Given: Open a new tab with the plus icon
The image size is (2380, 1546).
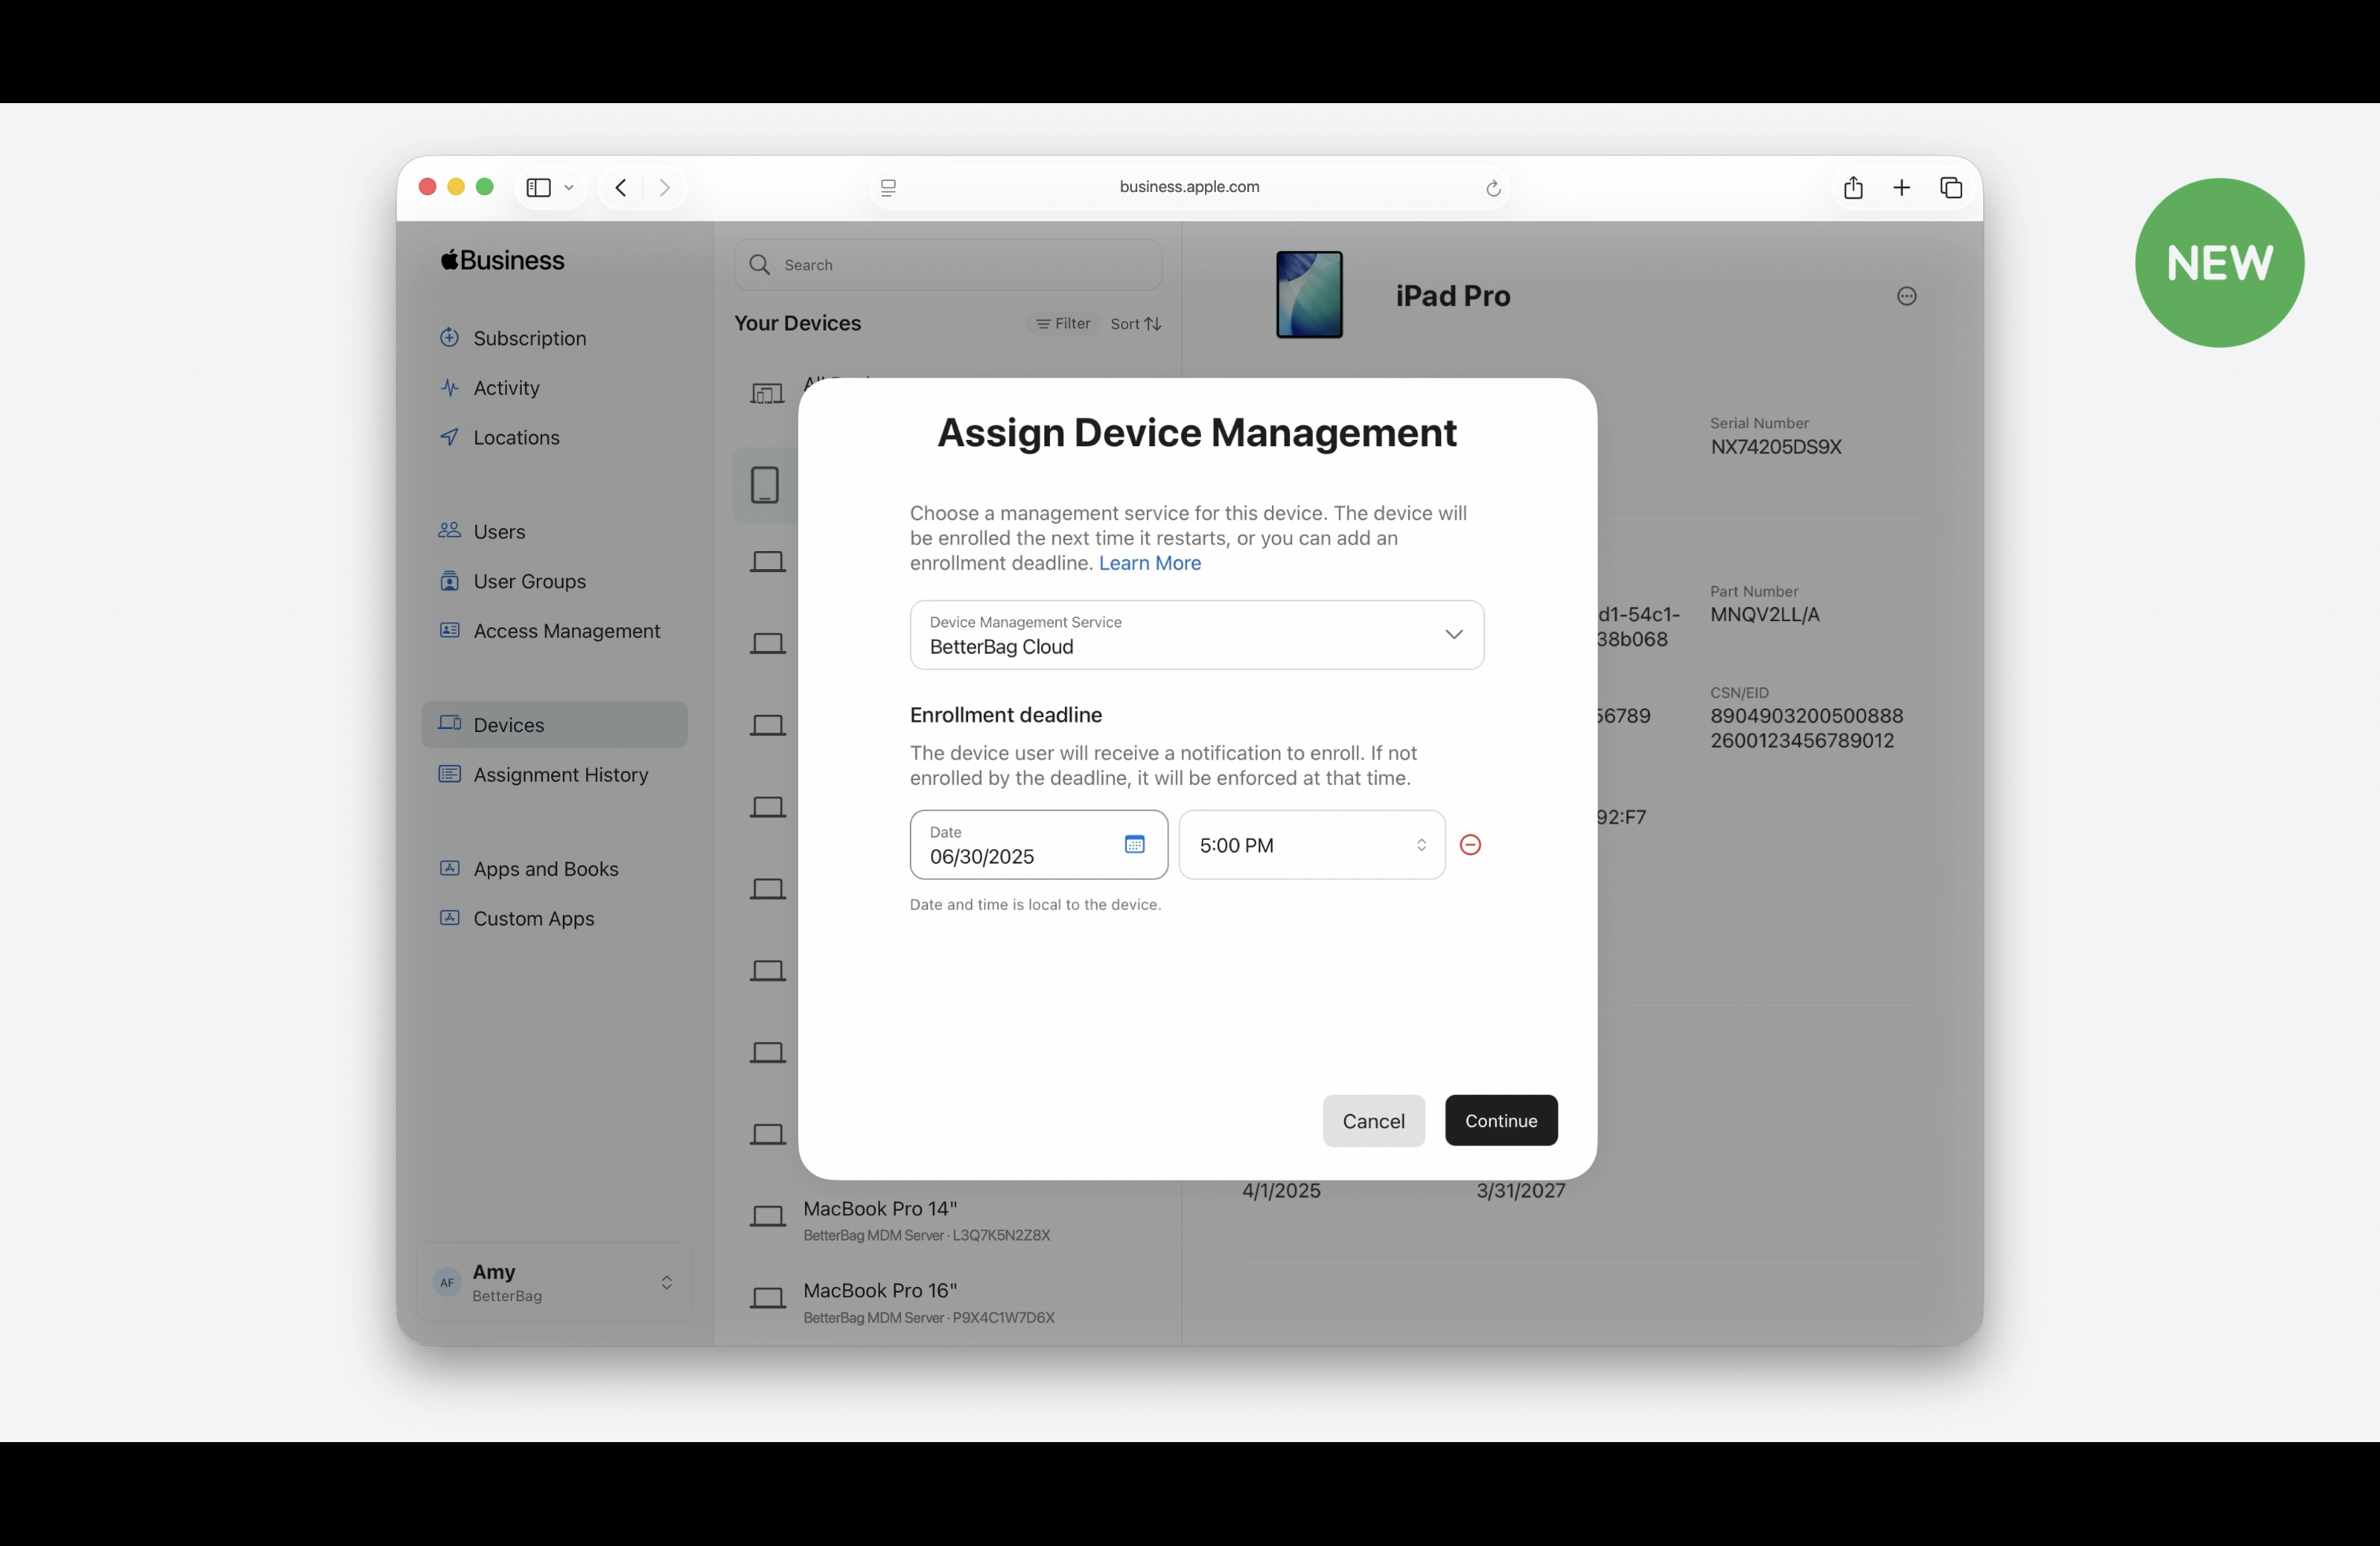Looking at the screenshot, I should (1902, 187).
